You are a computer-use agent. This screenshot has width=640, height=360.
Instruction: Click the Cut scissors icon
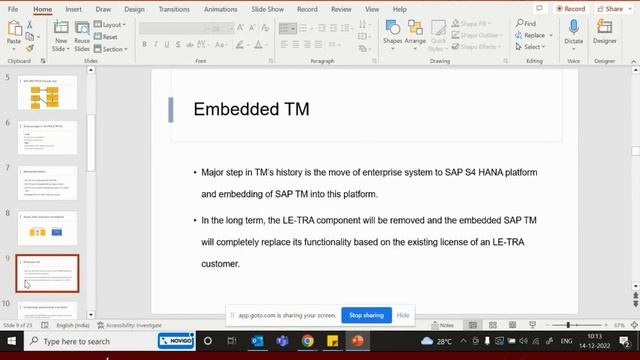click(x=30, y=25)
